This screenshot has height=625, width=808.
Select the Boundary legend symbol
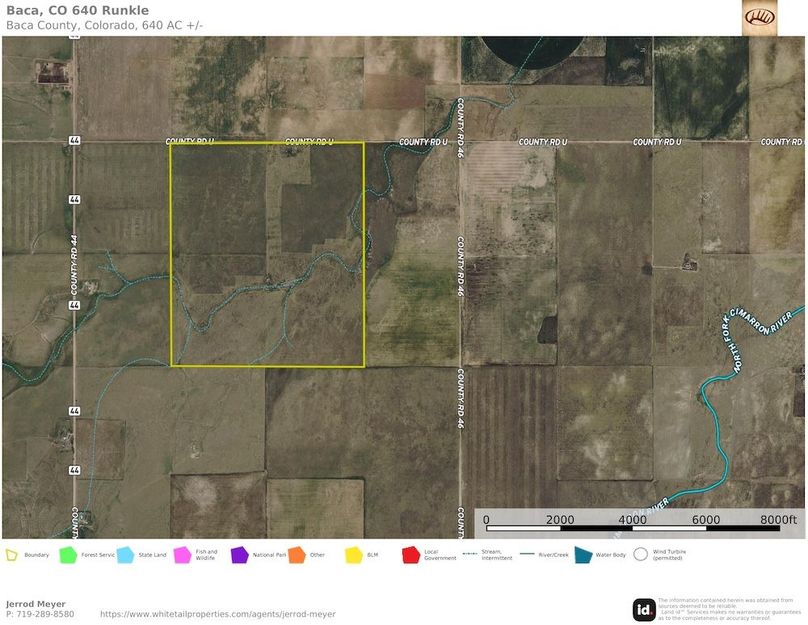12,556
